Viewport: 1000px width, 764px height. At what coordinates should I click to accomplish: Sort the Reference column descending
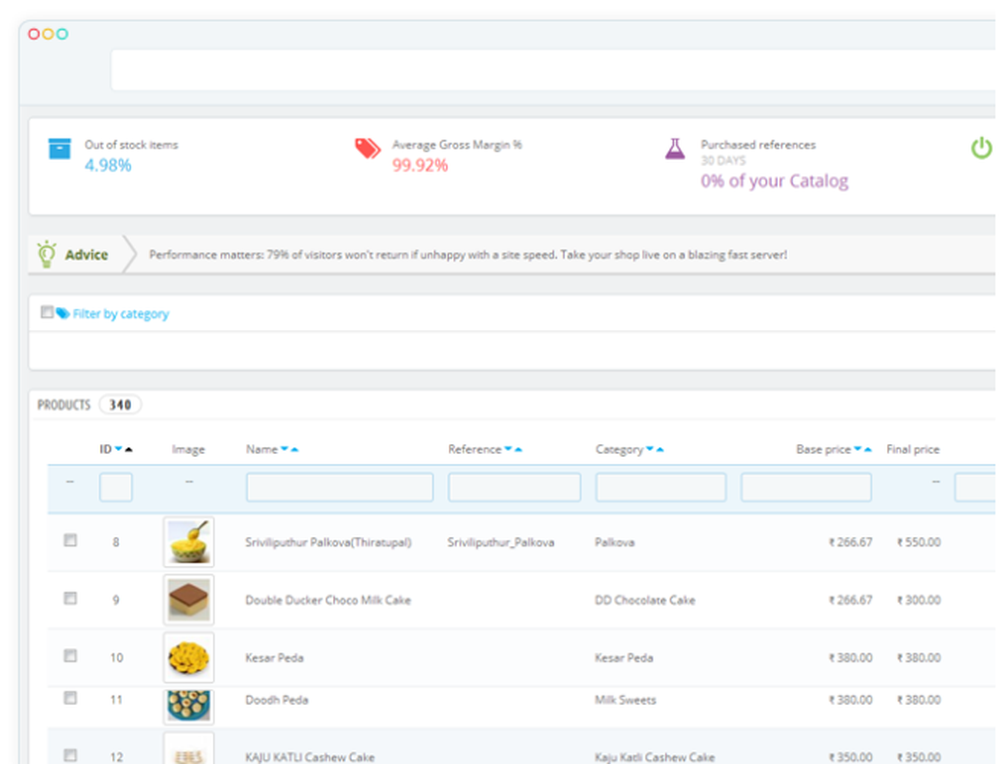506,448
